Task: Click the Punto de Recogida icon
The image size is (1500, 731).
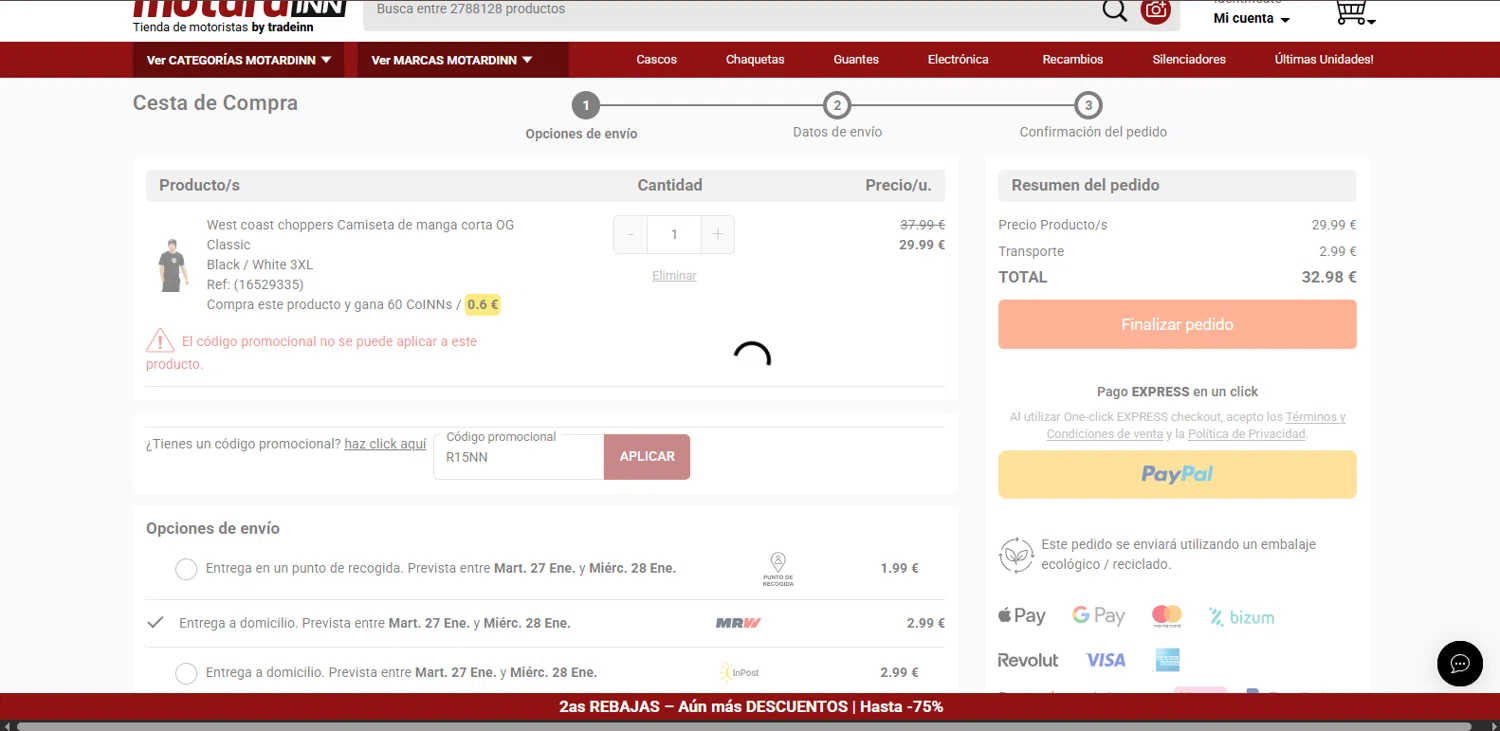Action: point(778,569)
